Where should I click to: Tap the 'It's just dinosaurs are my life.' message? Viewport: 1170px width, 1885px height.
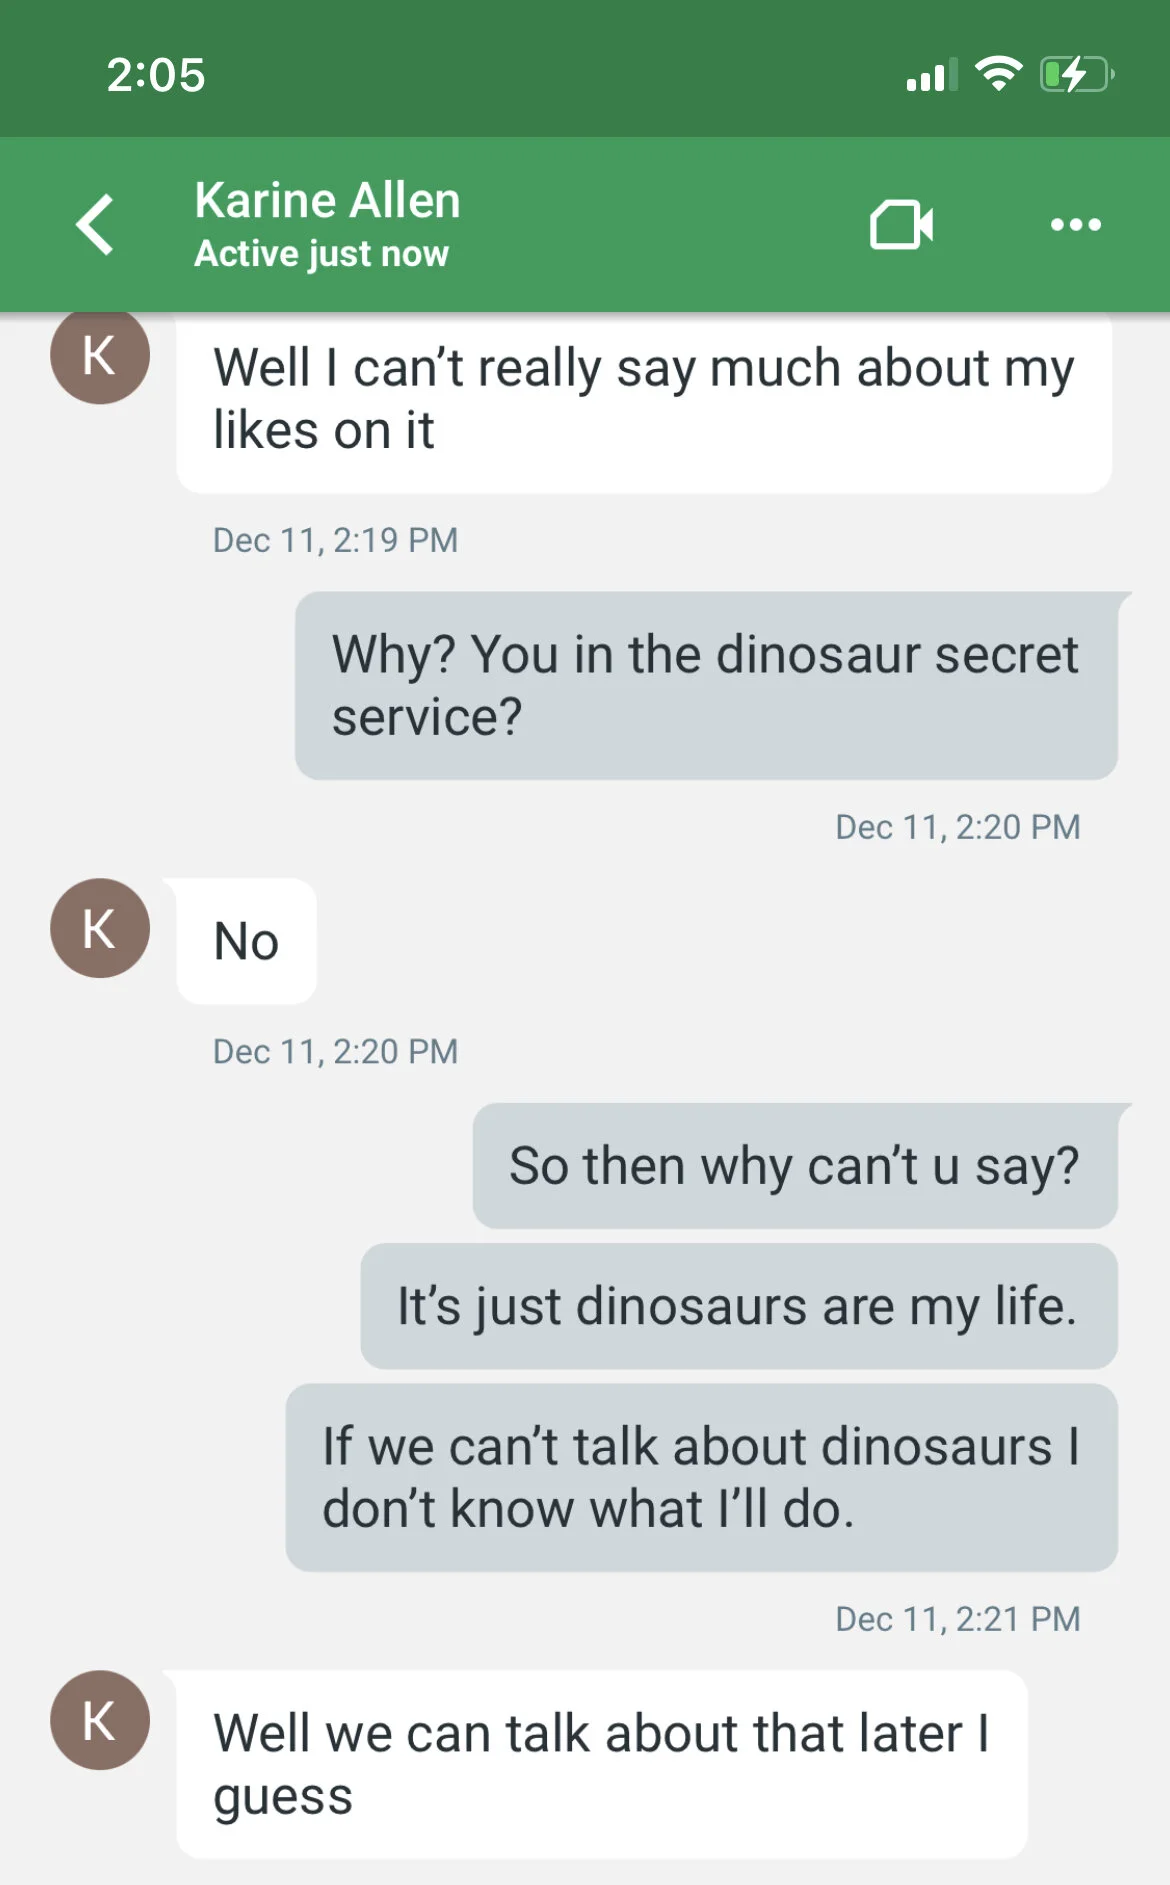[x=739, y=1306]
